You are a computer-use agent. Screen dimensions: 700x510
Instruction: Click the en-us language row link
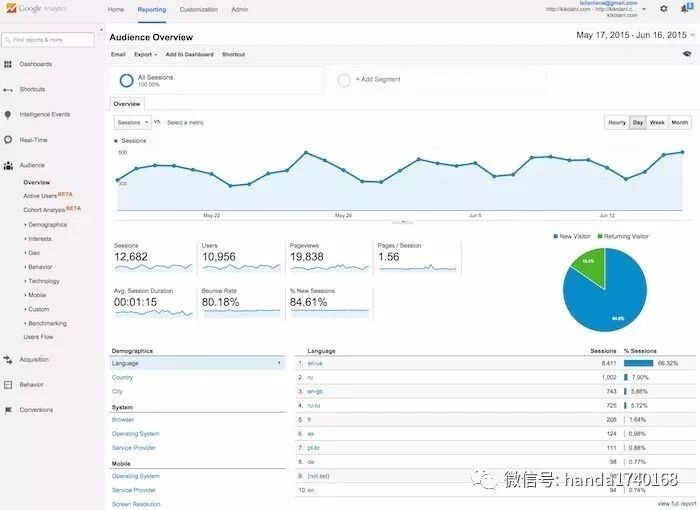click(315, 364)
